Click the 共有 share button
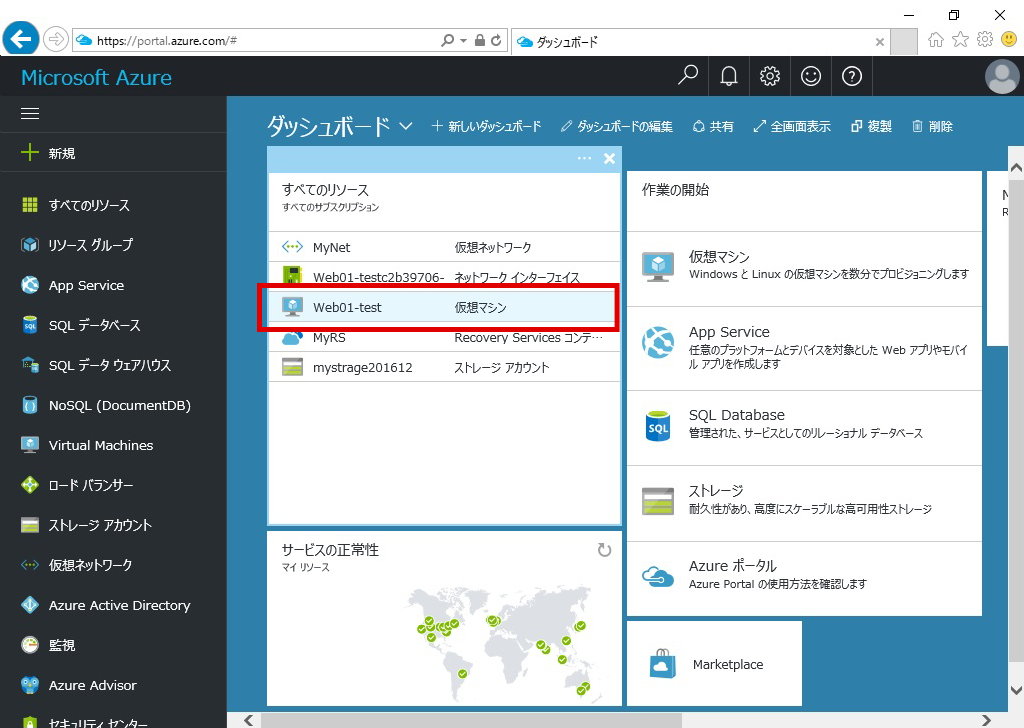1024x728 pixels. tap(712, 126)
